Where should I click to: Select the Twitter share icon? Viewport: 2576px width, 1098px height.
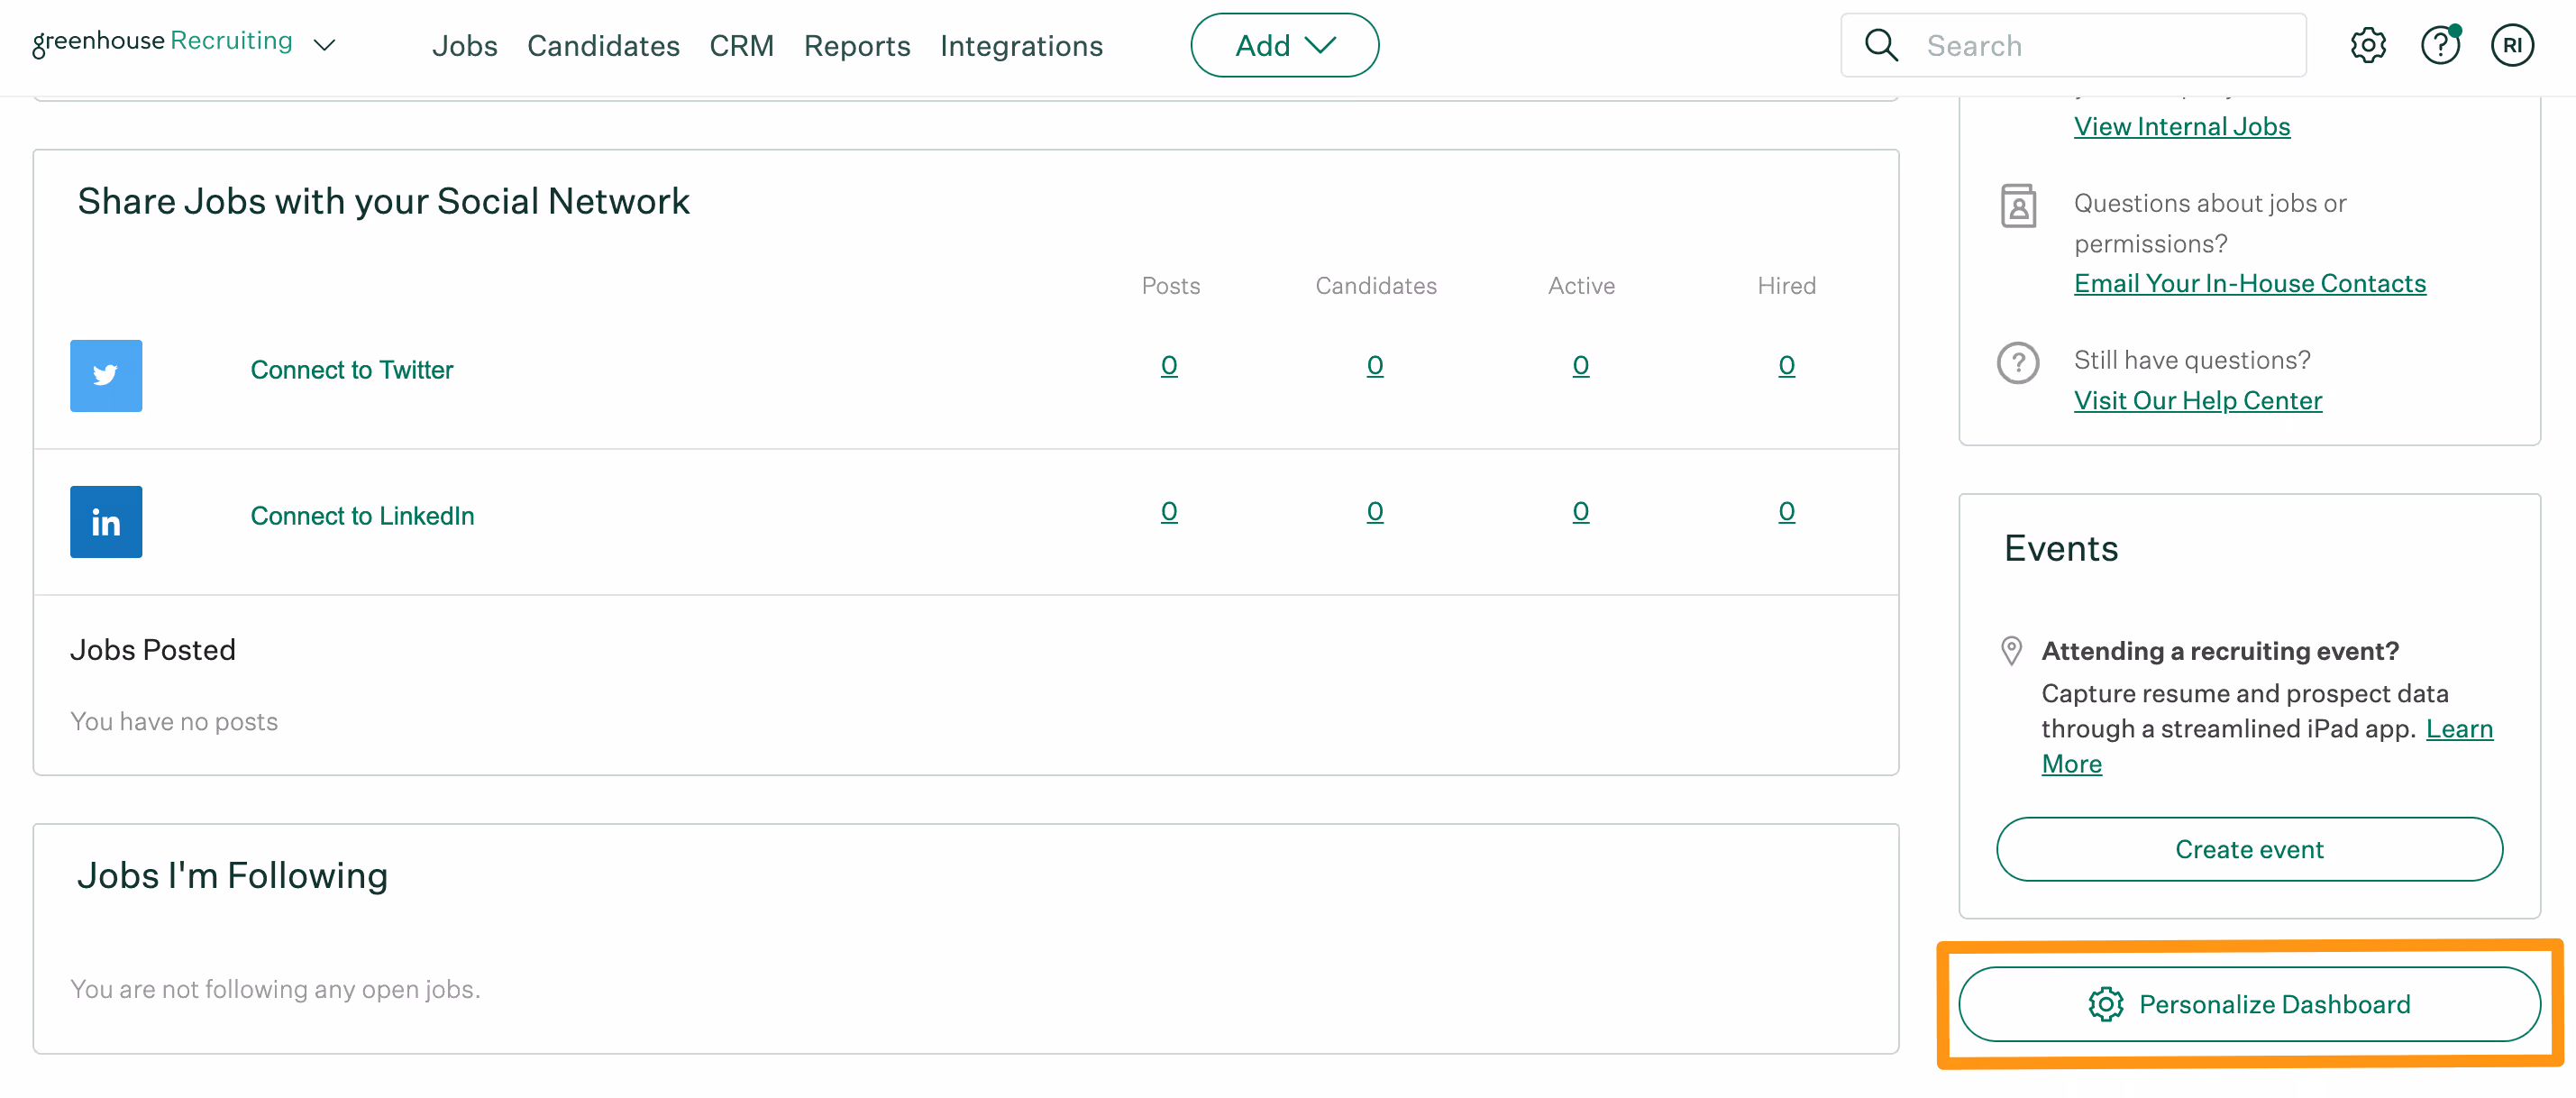(x=105, y=375)
